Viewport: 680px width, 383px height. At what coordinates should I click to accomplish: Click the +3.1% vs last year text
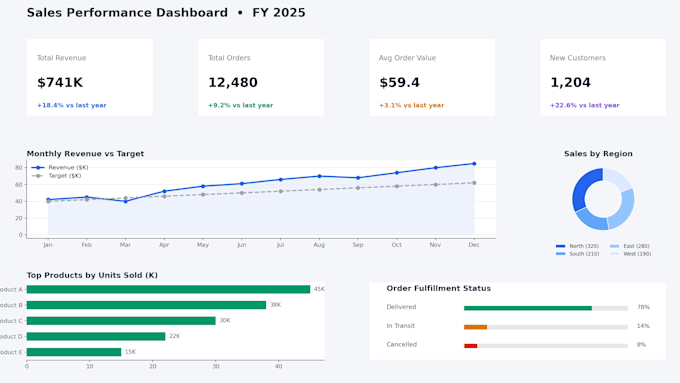tap(412, 105)
